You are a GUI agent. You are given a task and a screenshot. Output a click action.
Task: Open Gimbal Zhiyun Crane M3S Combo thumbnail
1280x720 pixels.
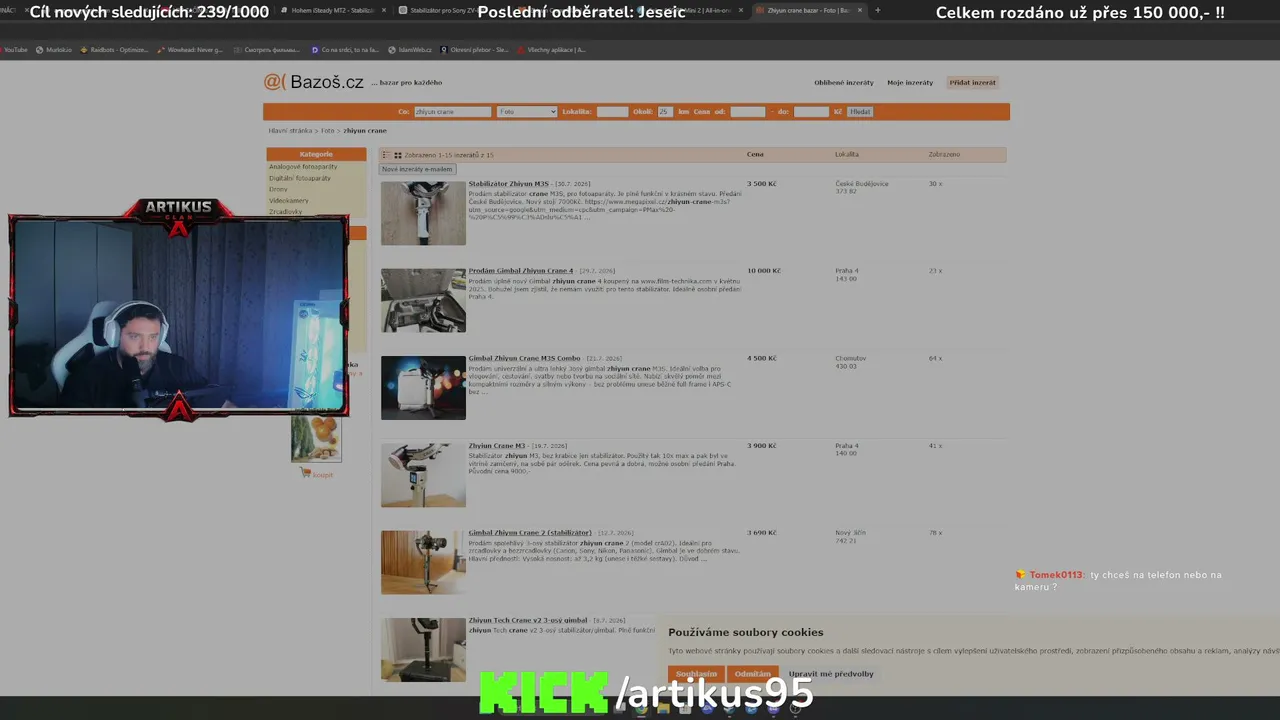tap(423, 388)
